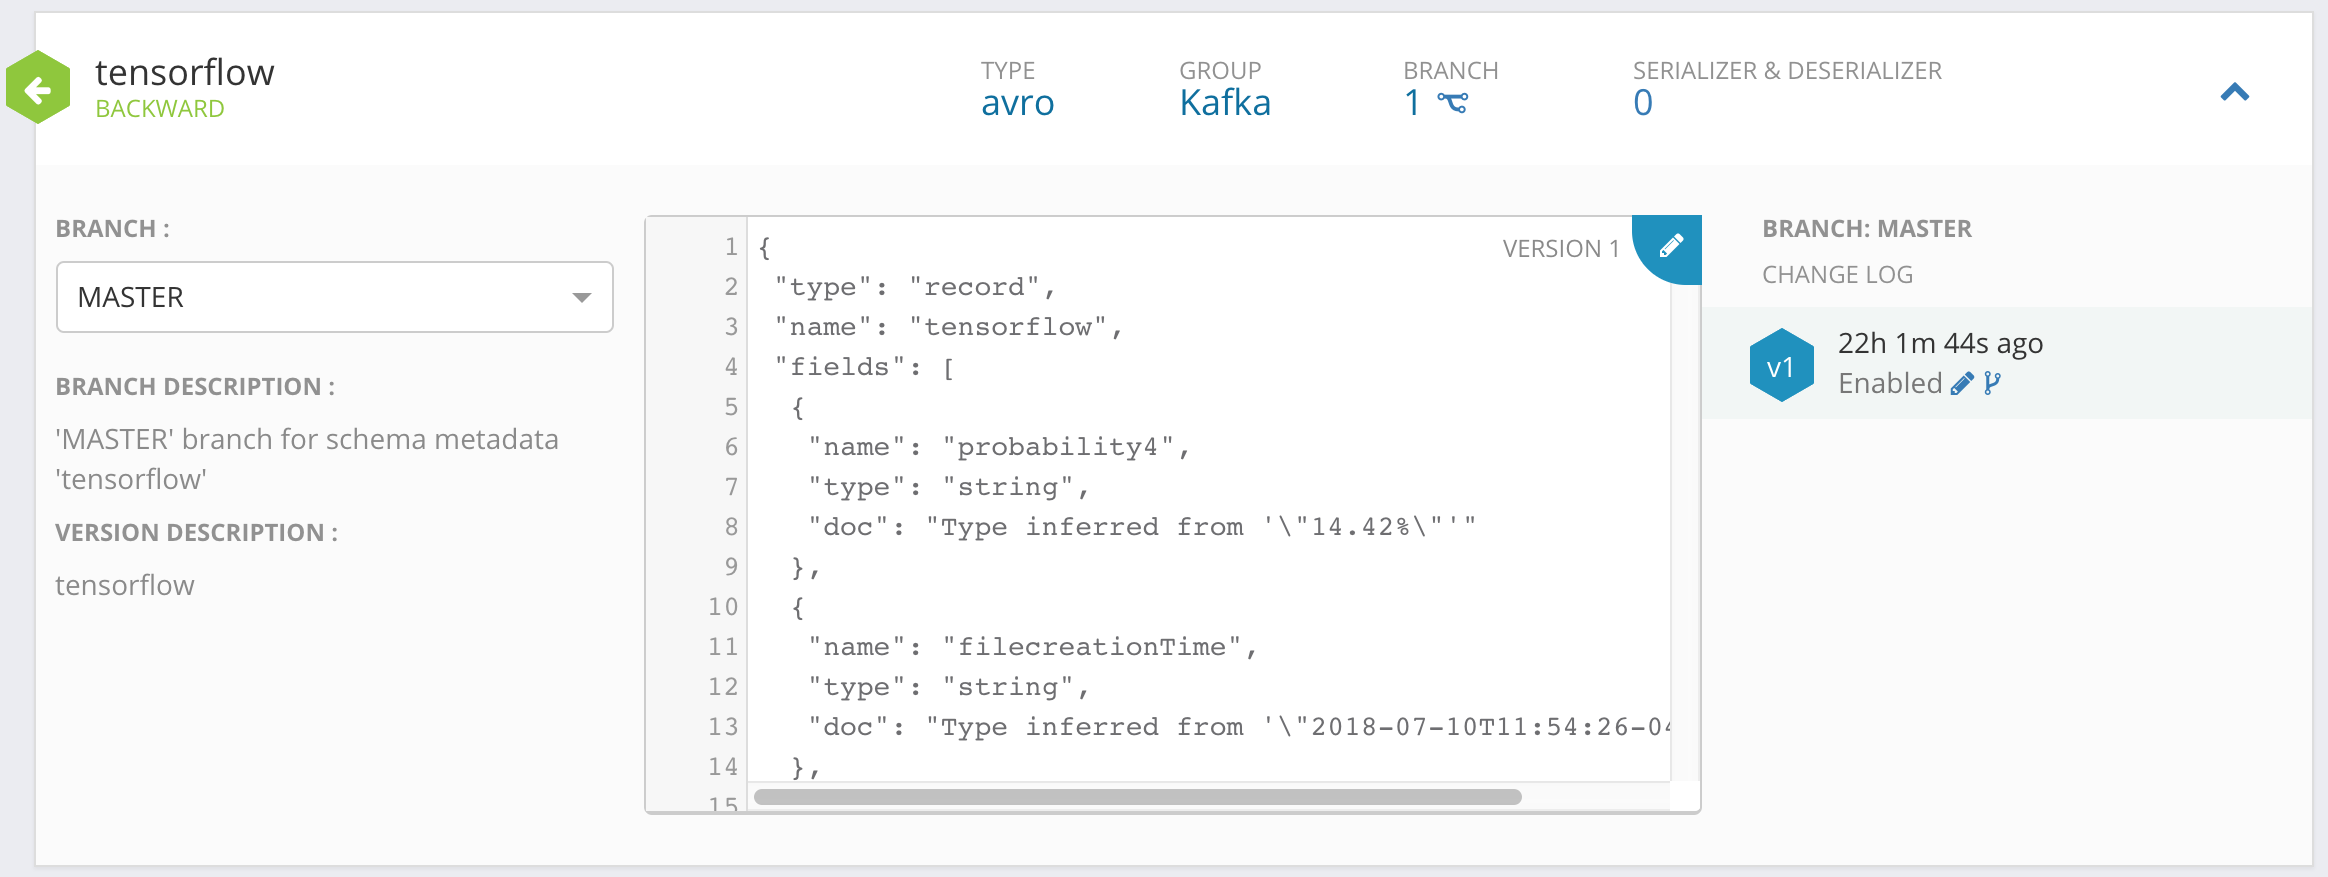2328x877 pixels.
Task: Click the pencil icon next to Enabled
Action: [x=1962, y=384]
